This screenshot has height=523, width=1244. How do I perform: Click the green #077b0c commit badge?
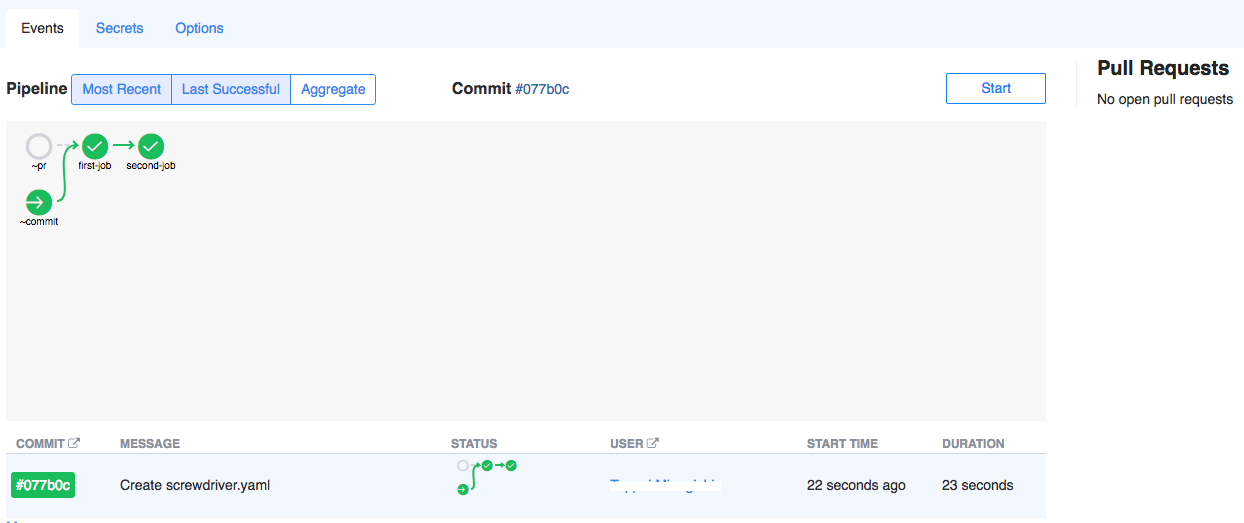pos(43,485)
